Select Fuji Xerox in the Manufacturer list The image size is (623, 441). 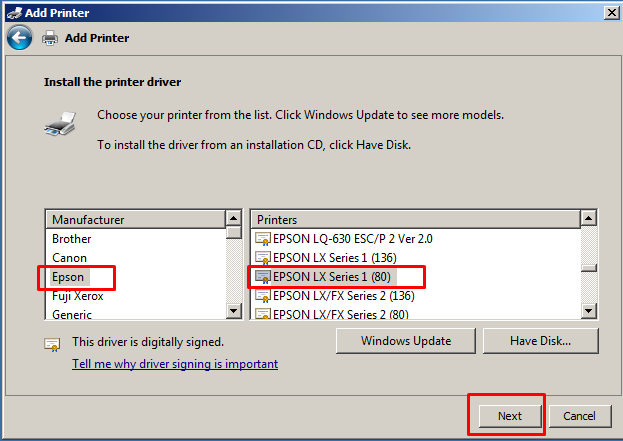coord(77,296)
